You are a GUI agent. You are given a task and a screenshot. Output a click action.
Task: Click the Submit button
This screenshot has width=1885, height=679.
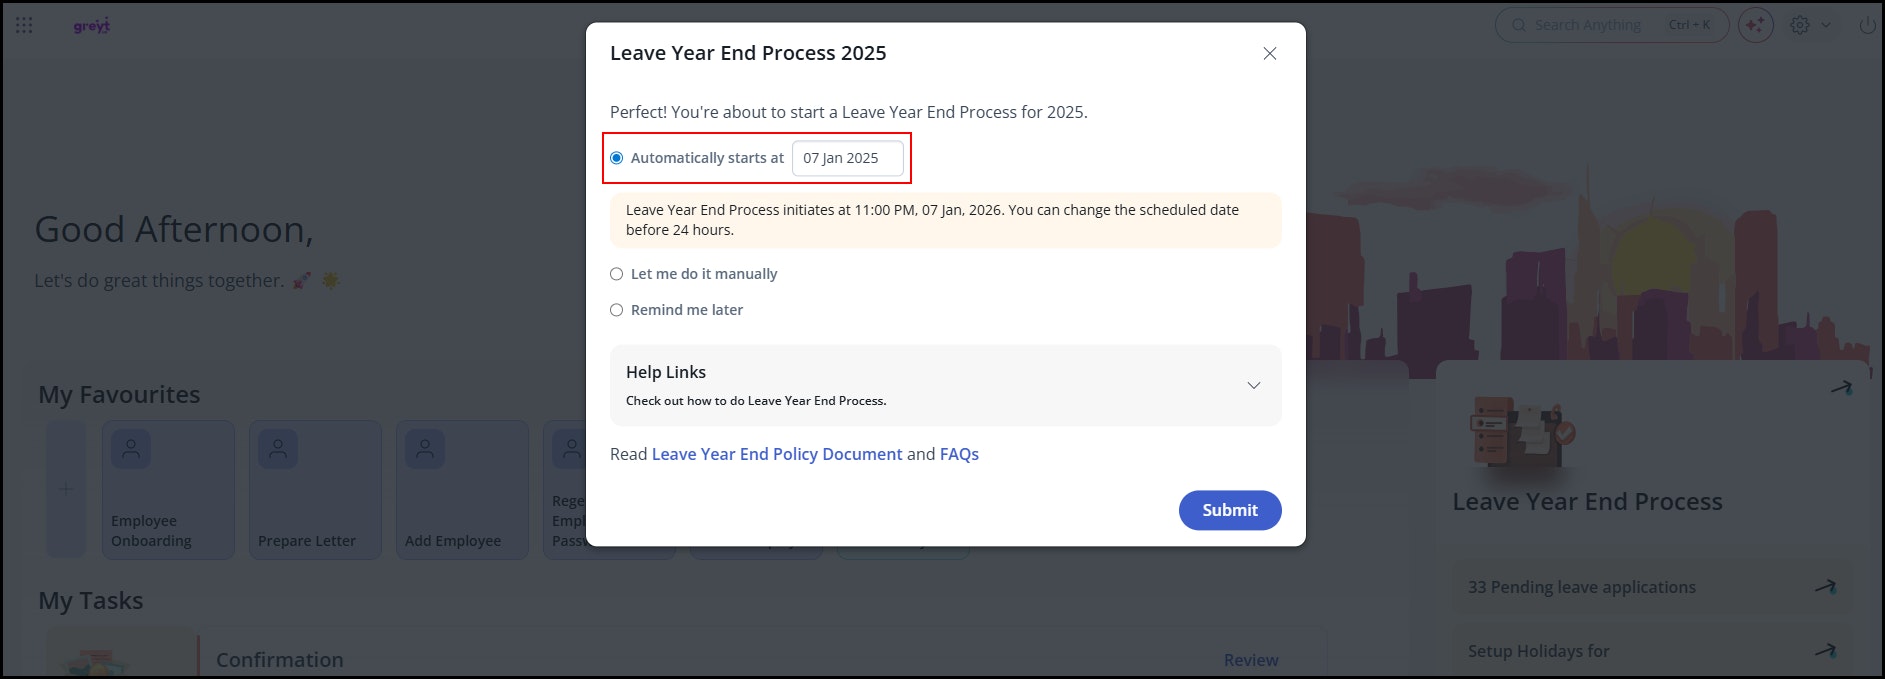[1229, 510]
